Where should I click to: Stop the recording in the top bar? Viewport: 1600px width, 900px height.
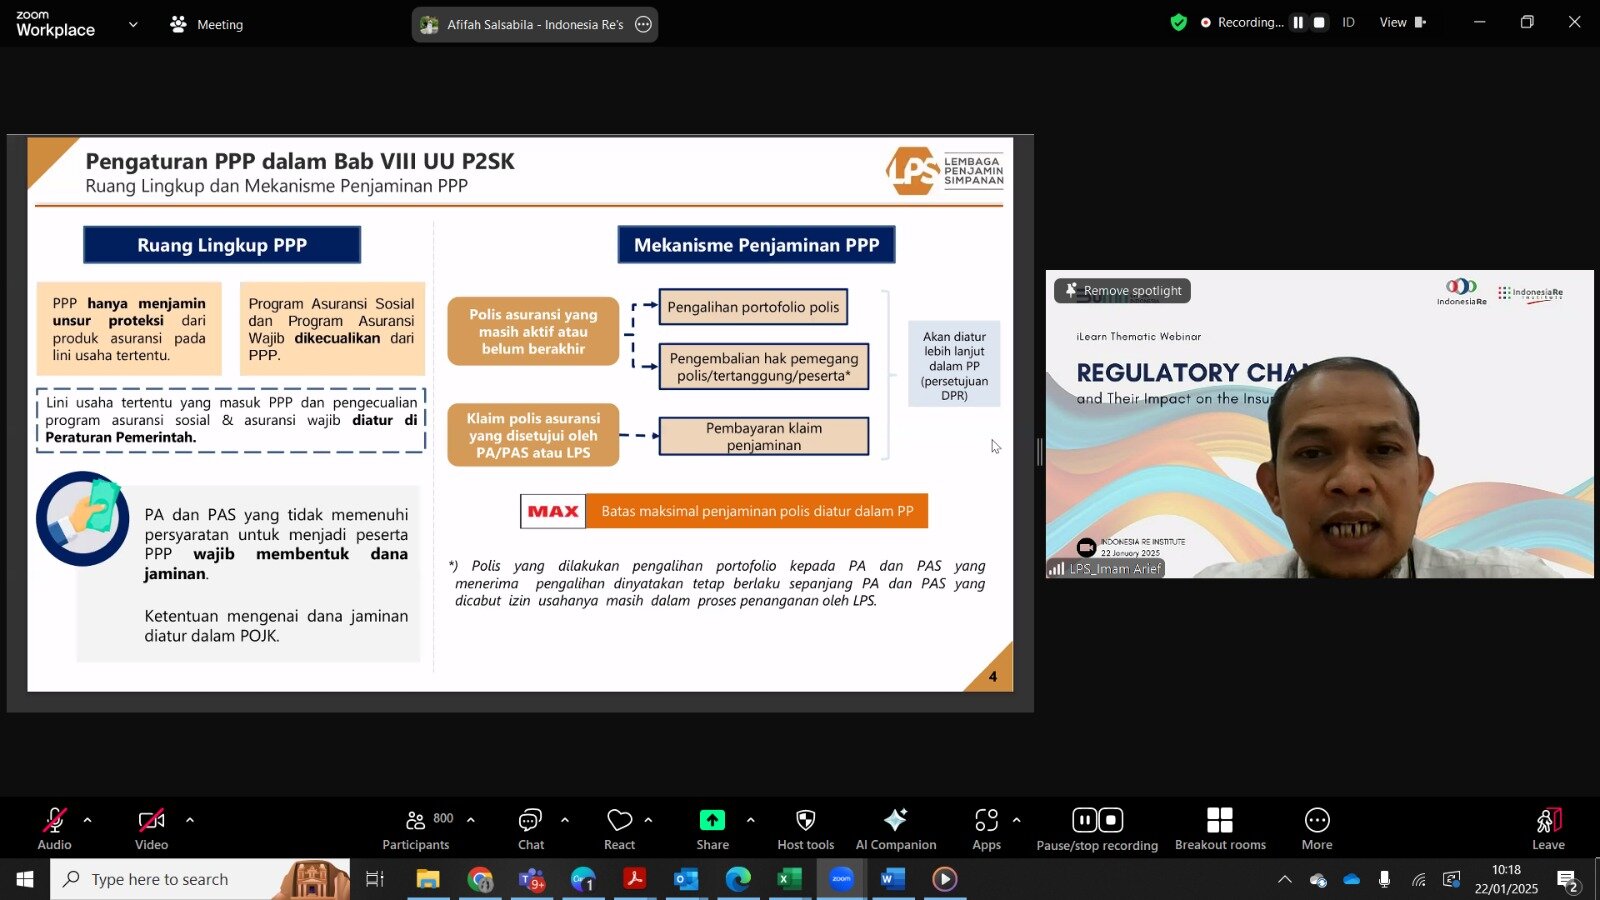1319,22
